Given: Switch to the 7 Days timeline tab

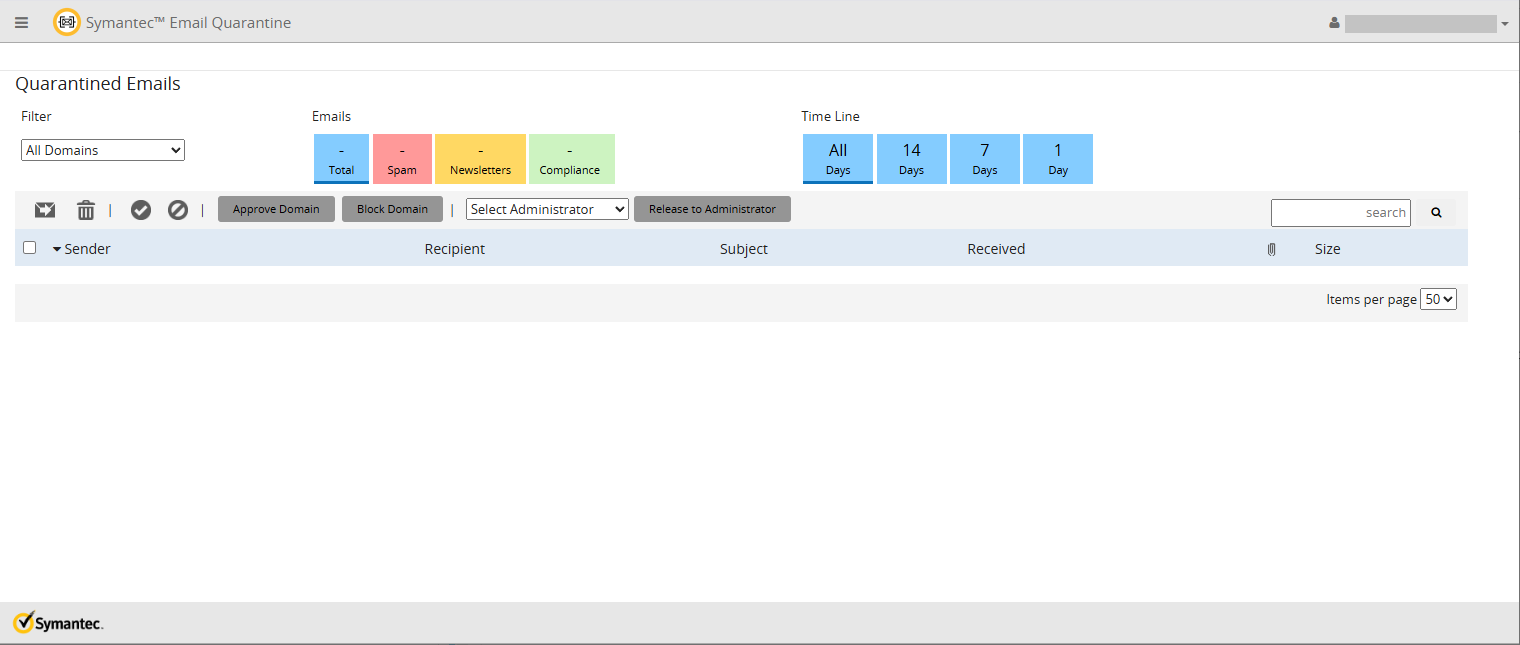Looking at the screenshot, I should coord(984,158).
